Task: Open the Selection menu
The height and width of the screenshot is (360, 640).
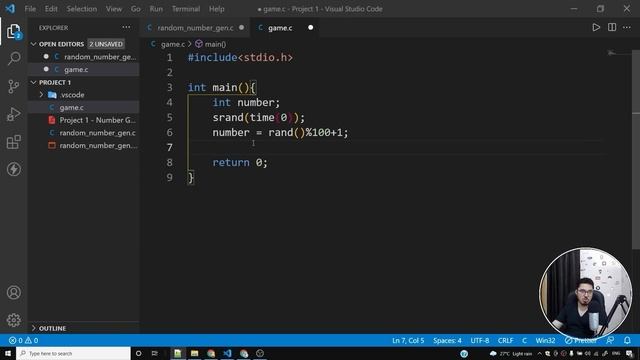Action: click(82, 9)
